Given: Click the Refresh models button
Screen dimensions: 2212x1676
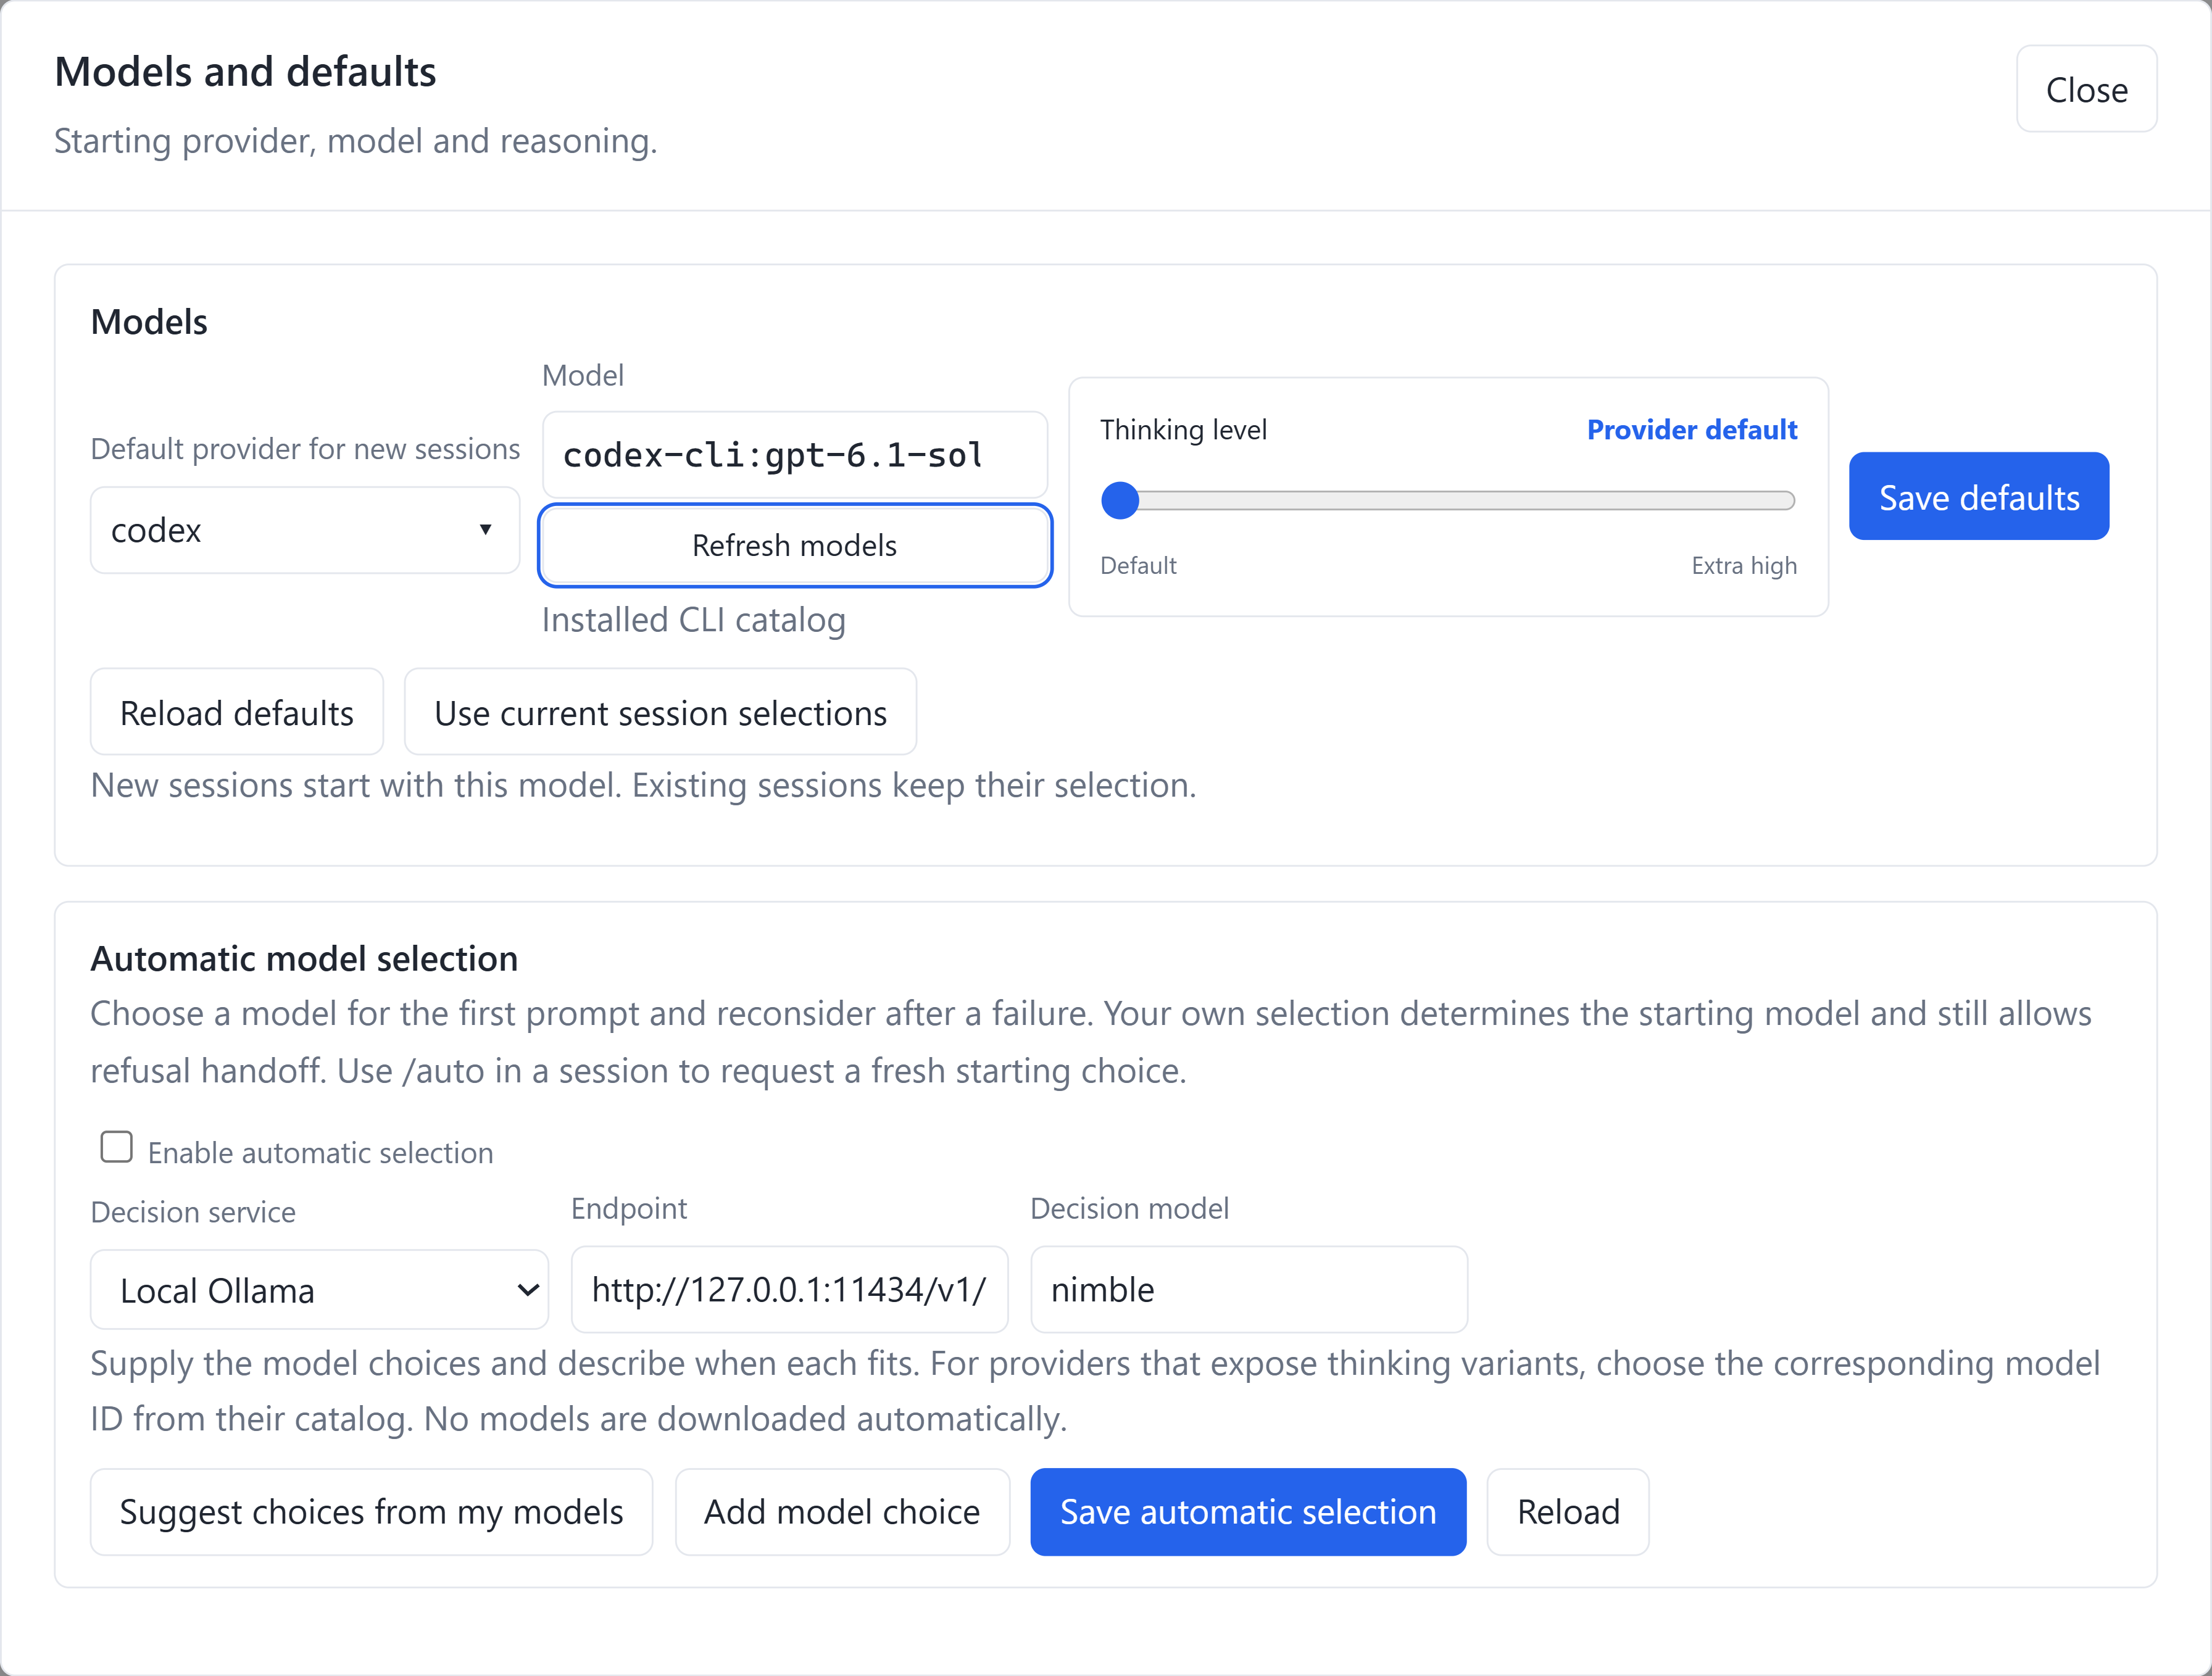Looking at the screenshot, I should coord(795,545).
